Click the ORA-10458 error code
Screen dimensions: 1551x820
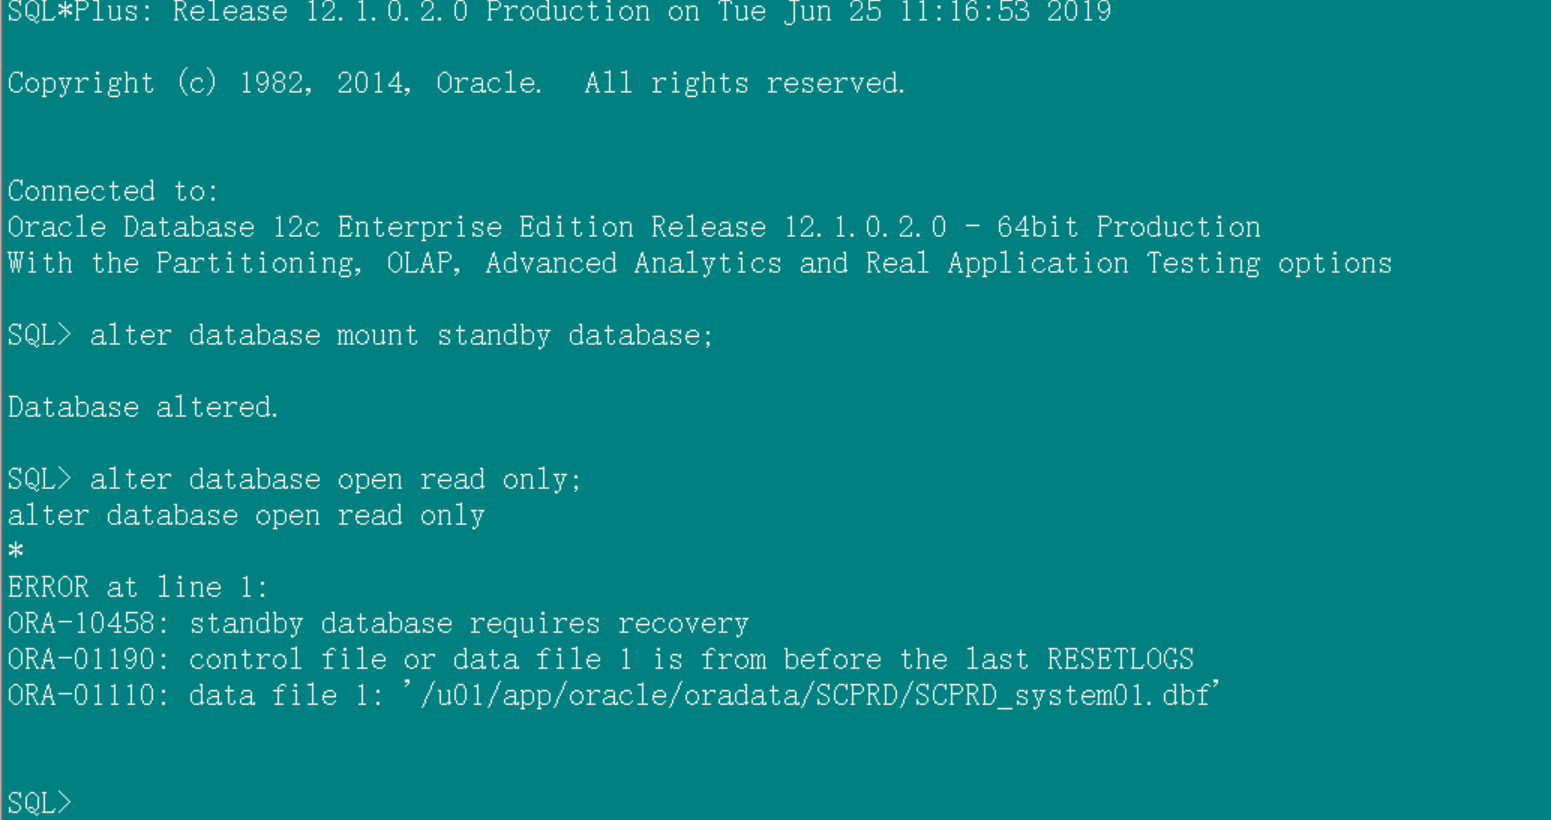point(80,623)
